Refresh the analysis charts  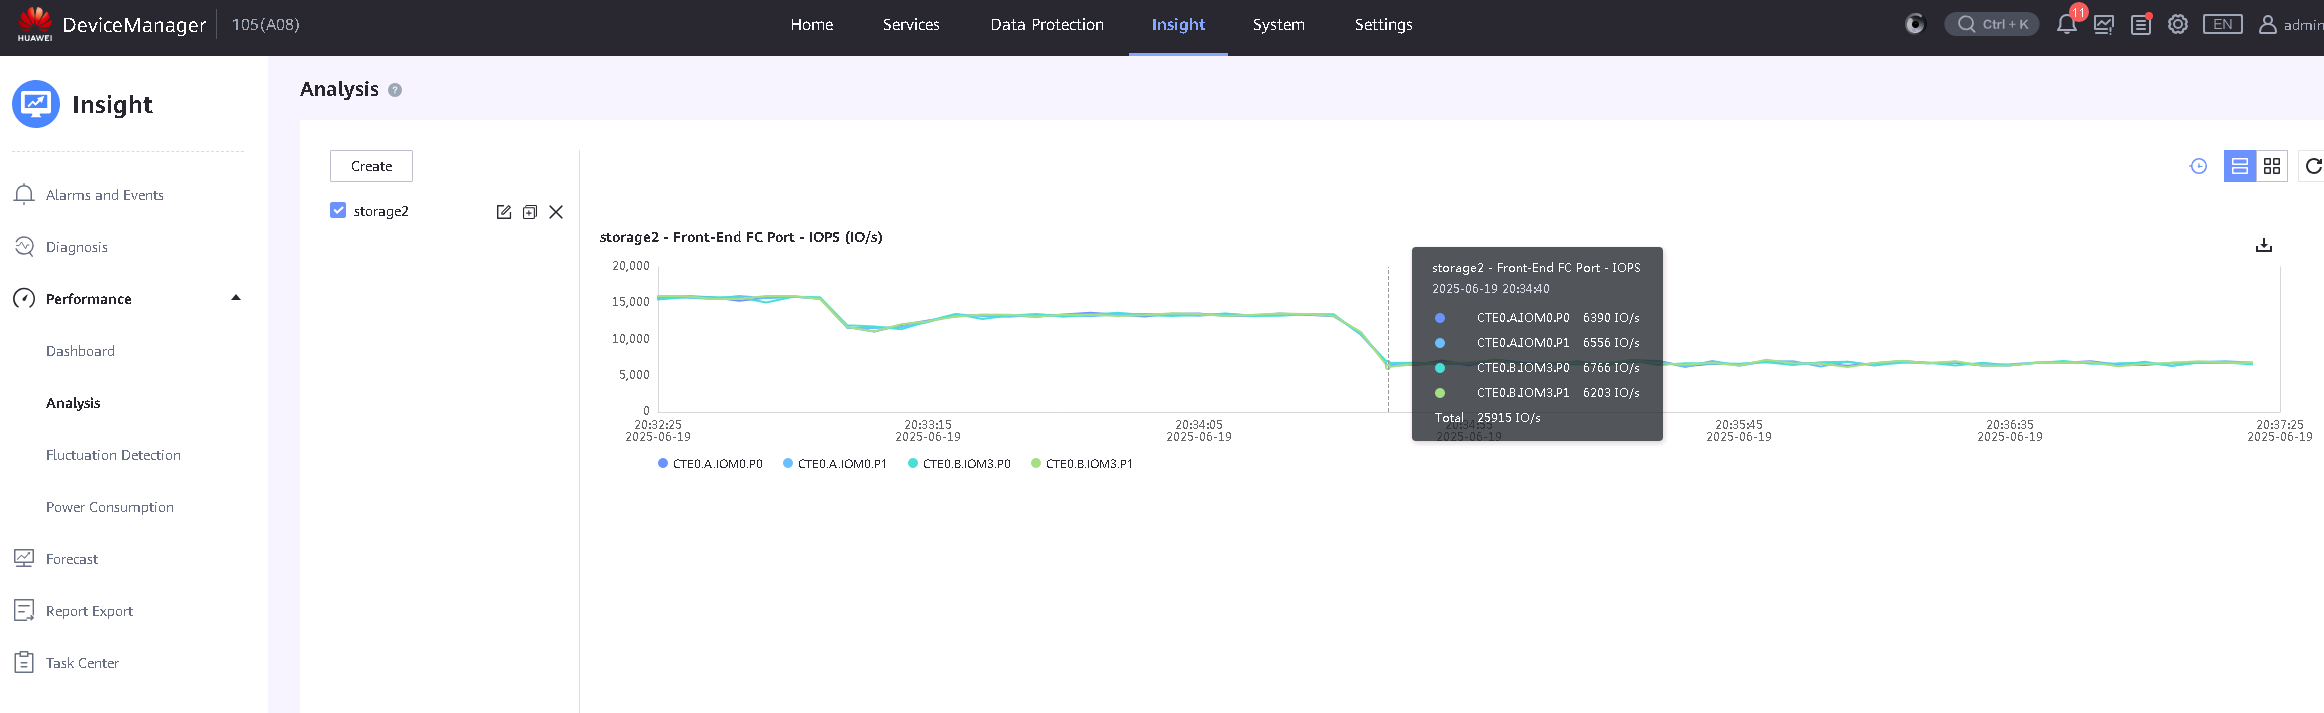tap(2313, 166)
